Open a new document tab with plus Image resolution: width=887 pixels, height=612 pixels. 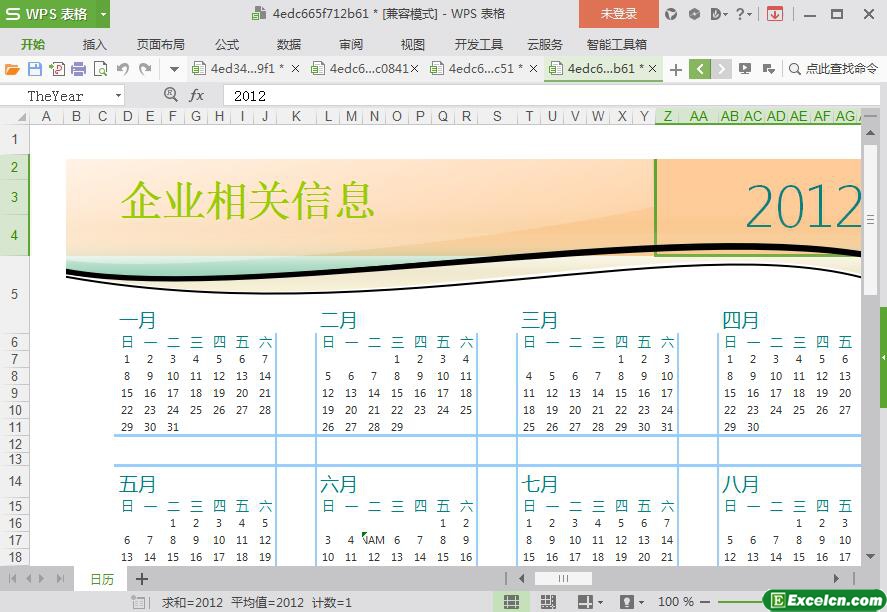click(x=676, y=69)
